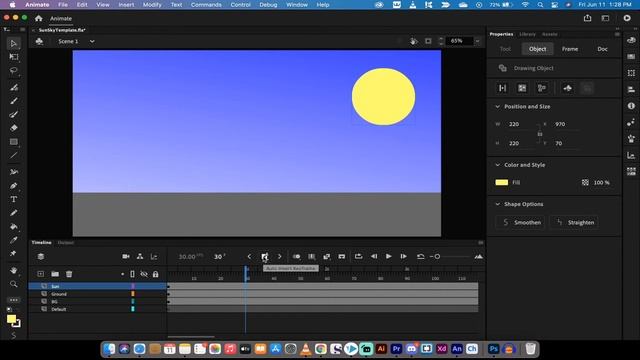640x360 pixels.
Task: Select the Line tool
Action: pos(13,155)
